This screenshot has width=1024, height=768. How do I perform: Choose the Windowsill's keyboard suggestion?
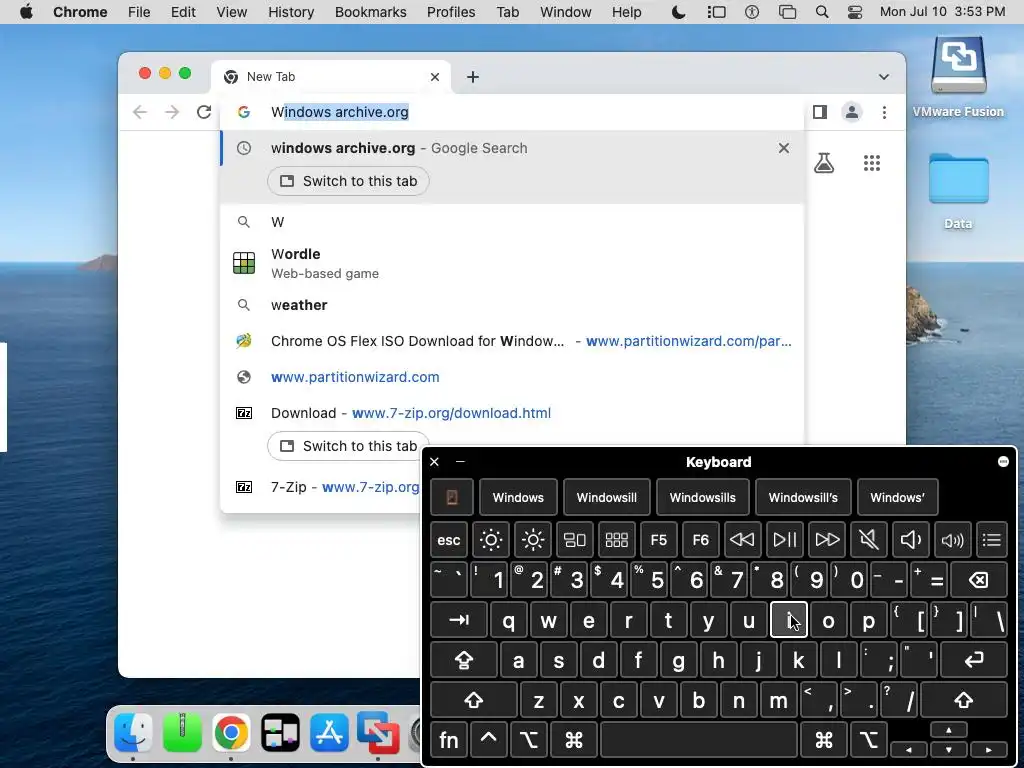(803, 497)
